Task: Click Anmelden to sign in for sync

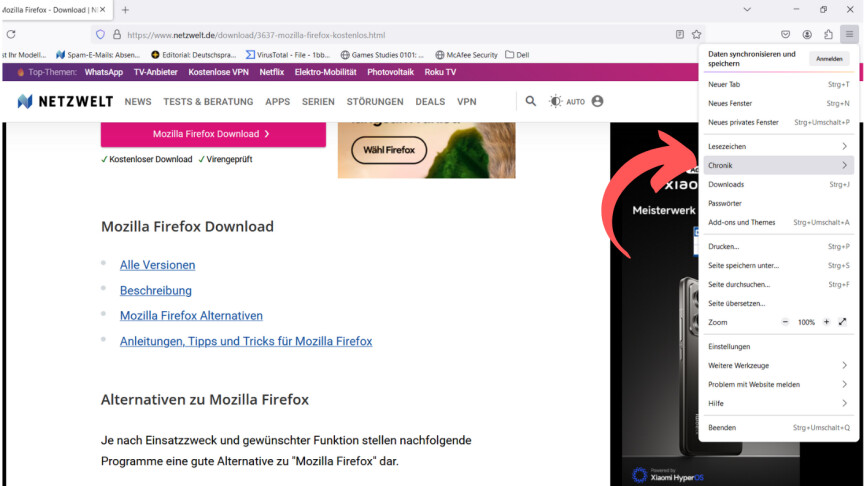Action: [x=829, y=58]
